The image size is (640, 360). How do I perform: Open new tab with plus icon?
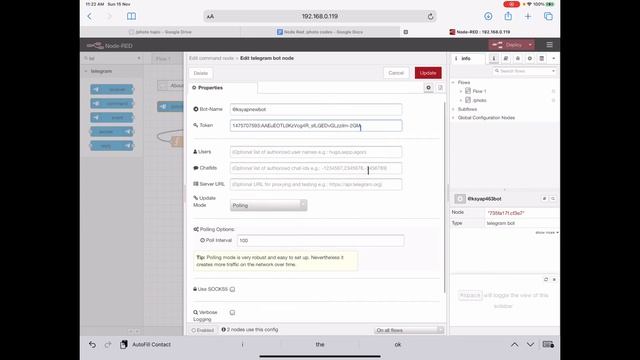point(528,16)
